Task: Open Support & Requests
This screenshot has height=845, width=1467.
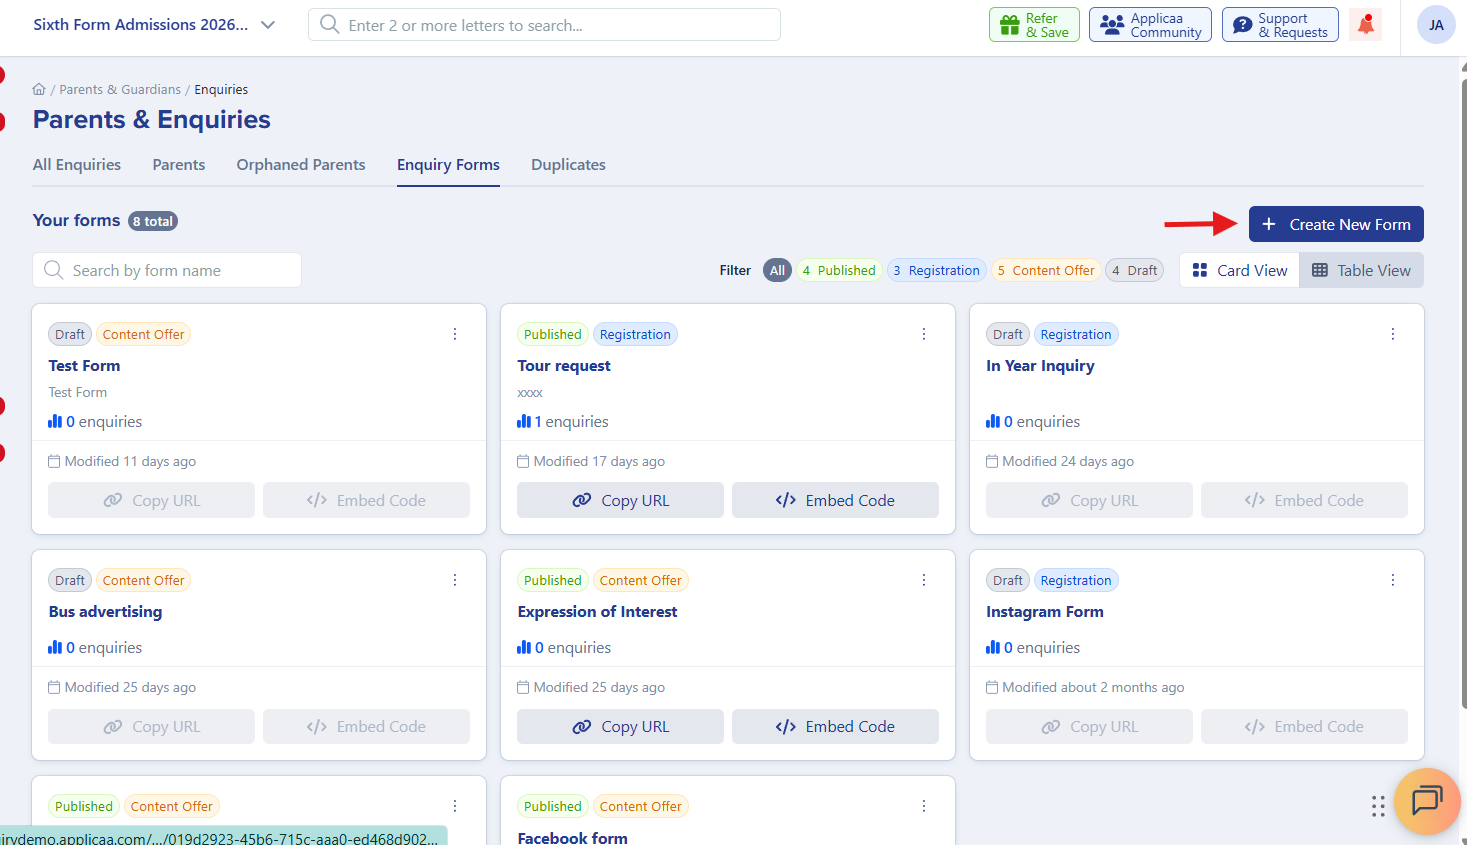Action: [x=1280, y=25]
